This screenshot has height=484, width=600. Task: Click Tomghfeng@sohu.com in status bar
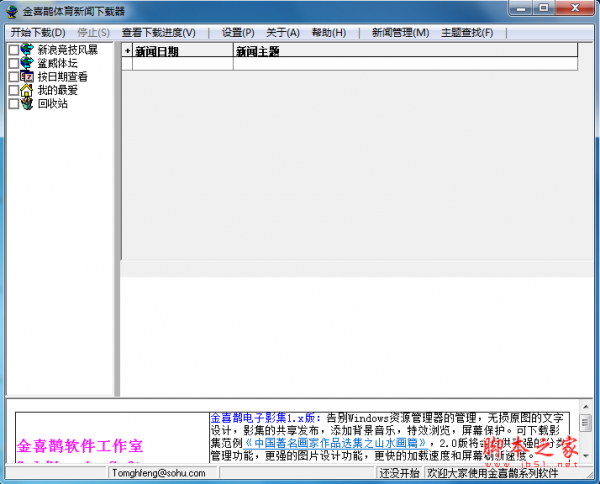tap(159, 473)
